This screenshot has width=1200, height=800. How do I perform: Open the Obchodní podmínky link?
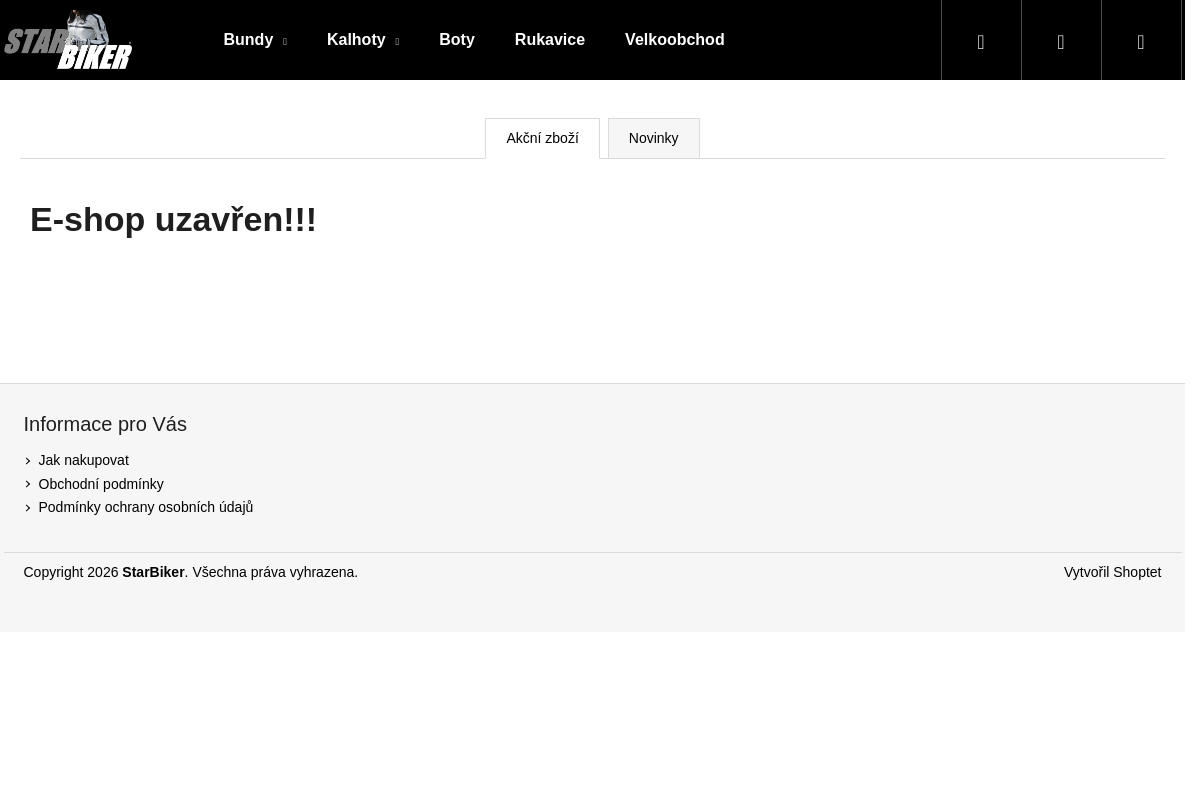pos(100,484)
